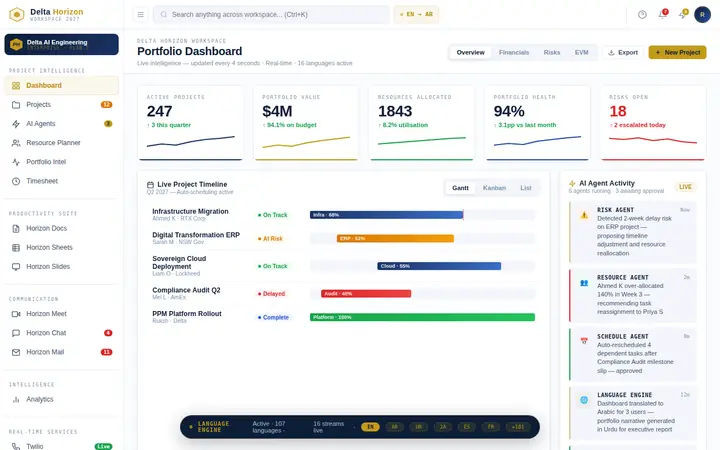Viewport: 720px width, 450px height.
Task: Toggle the sidebar hamburger menu icon
Action: click(x=141, y=15)
